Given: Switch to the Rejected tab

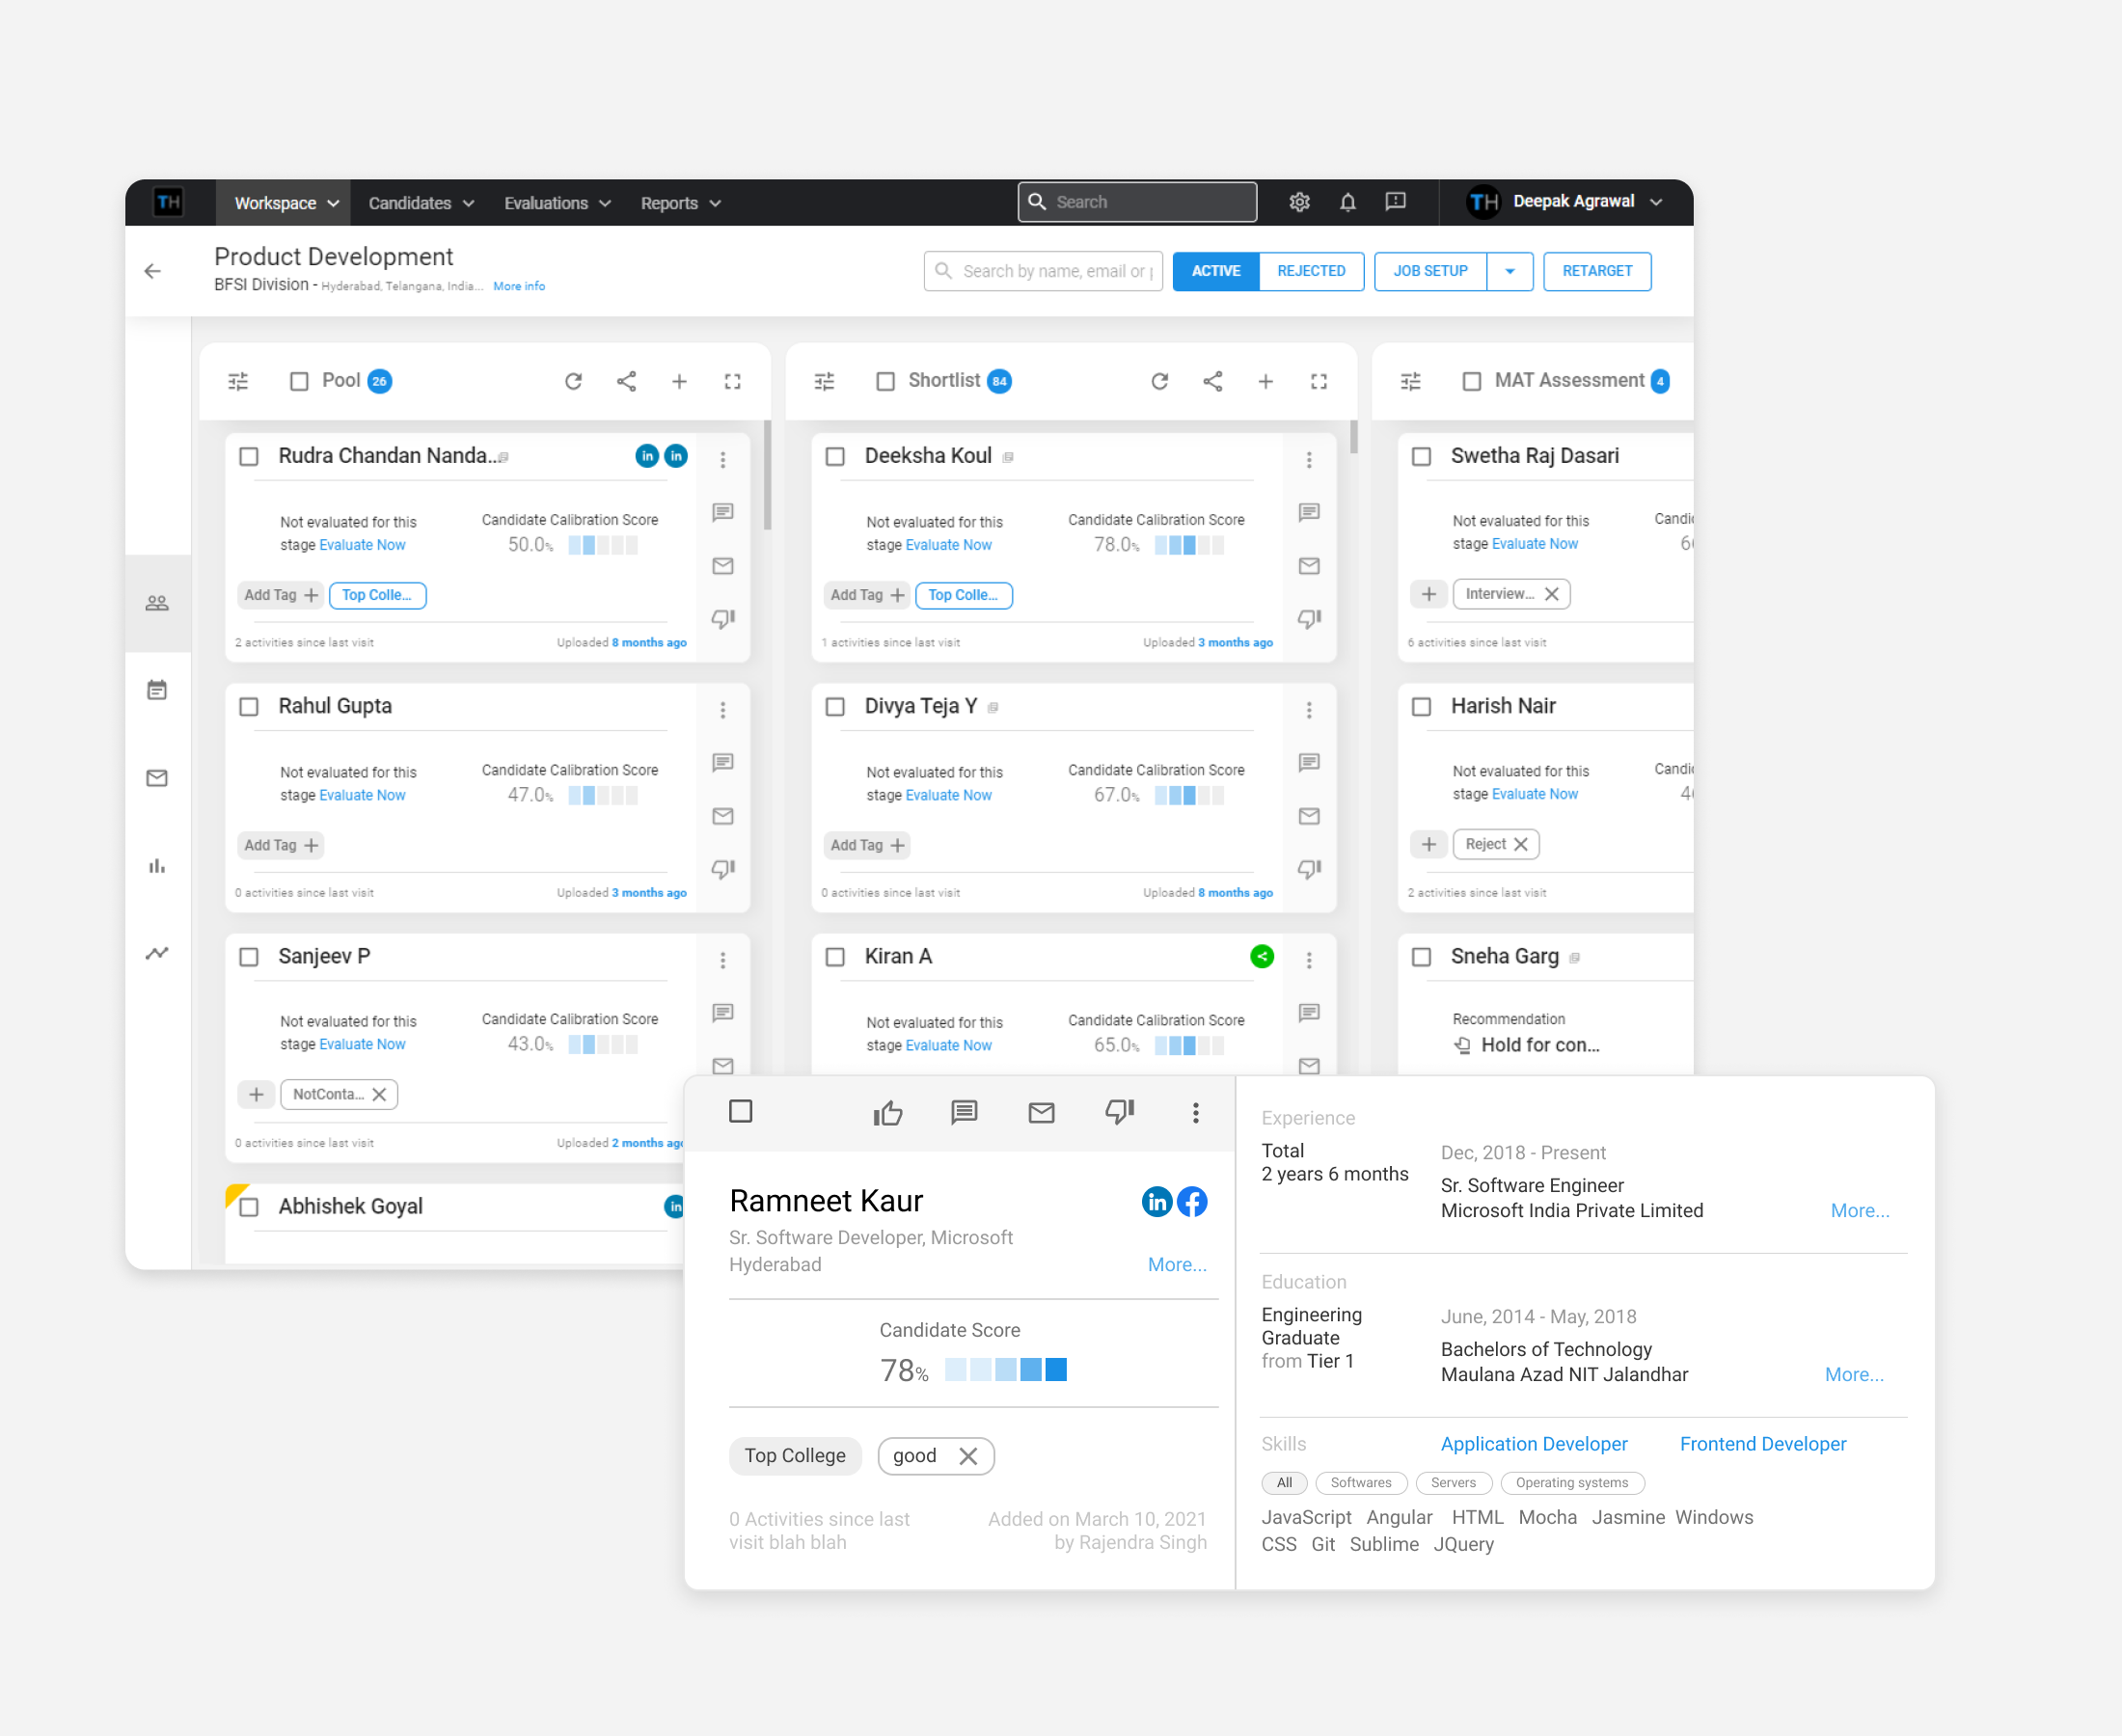Looking at the screenshot, I should pos(1310,271).
